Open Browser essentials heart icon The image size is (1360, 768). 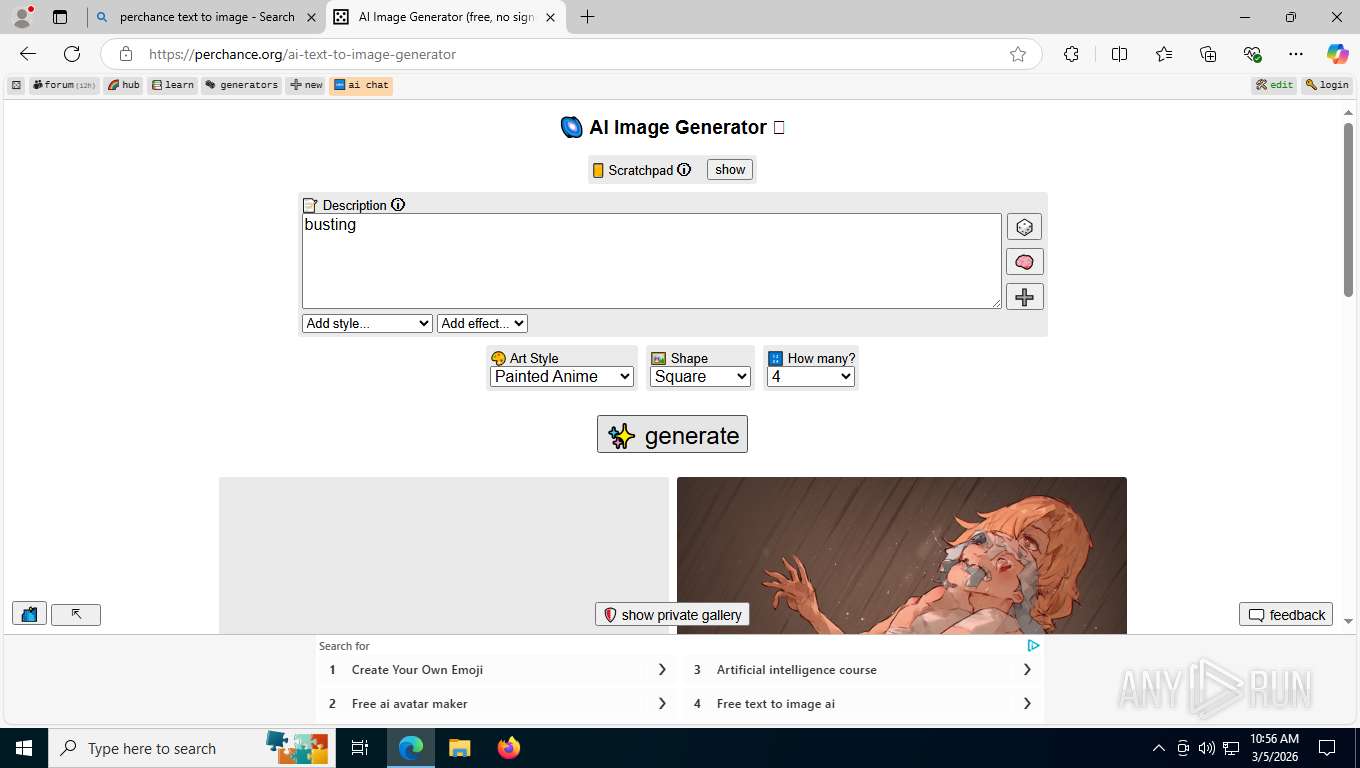coord(1252,54)
